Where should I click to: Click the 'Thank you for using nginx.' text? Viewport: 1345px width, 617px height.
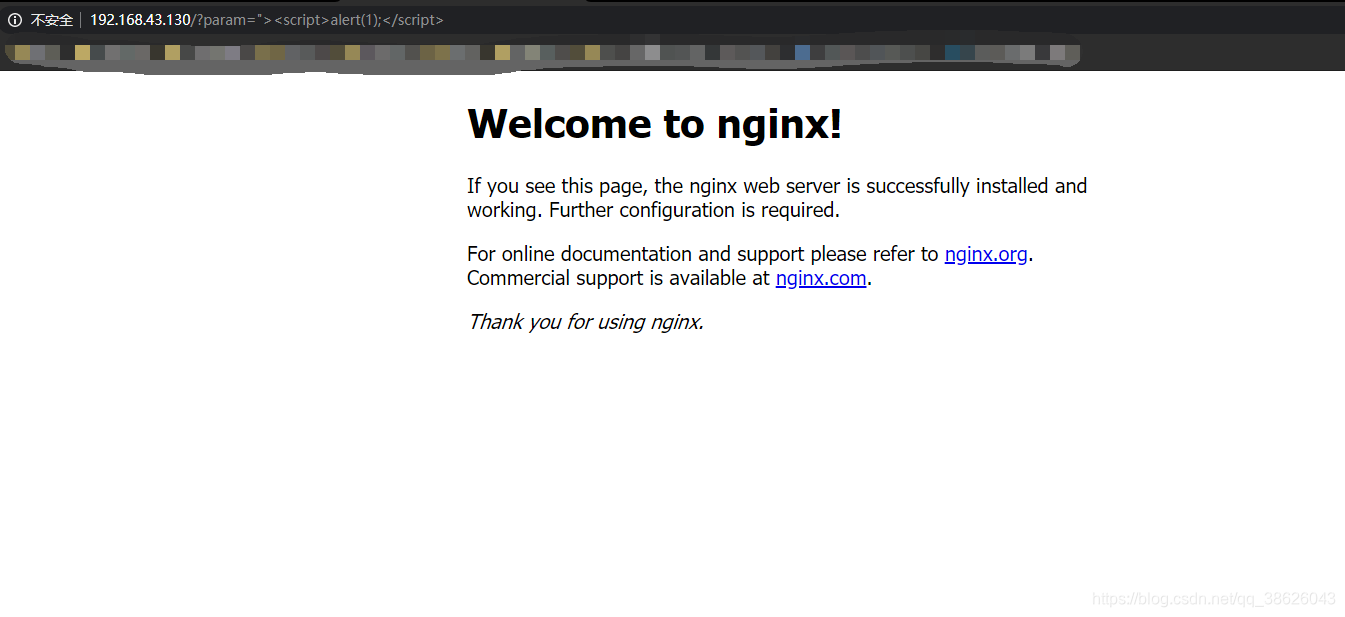[x=586, y=322]
